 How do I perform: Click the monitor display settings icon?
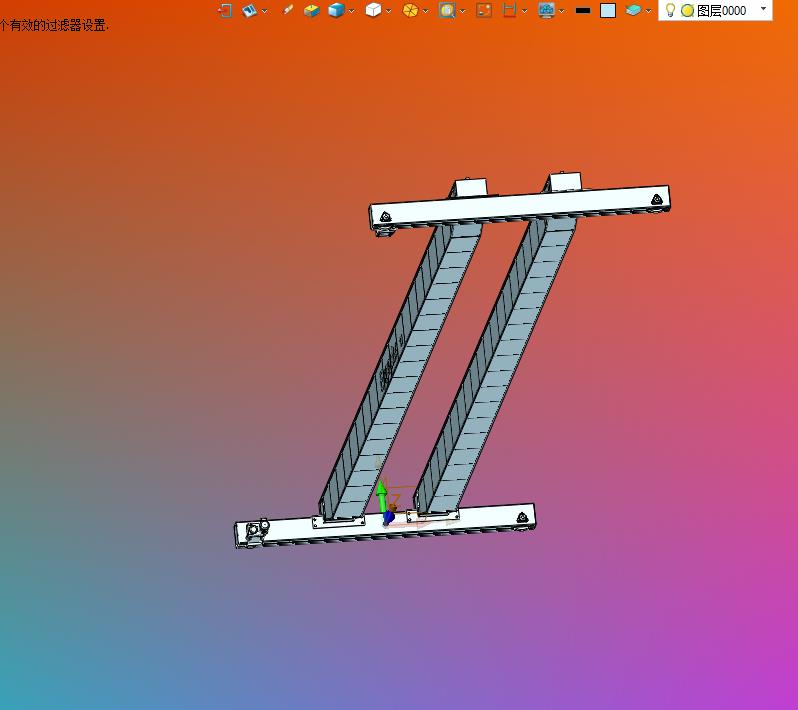coord(547,10)
